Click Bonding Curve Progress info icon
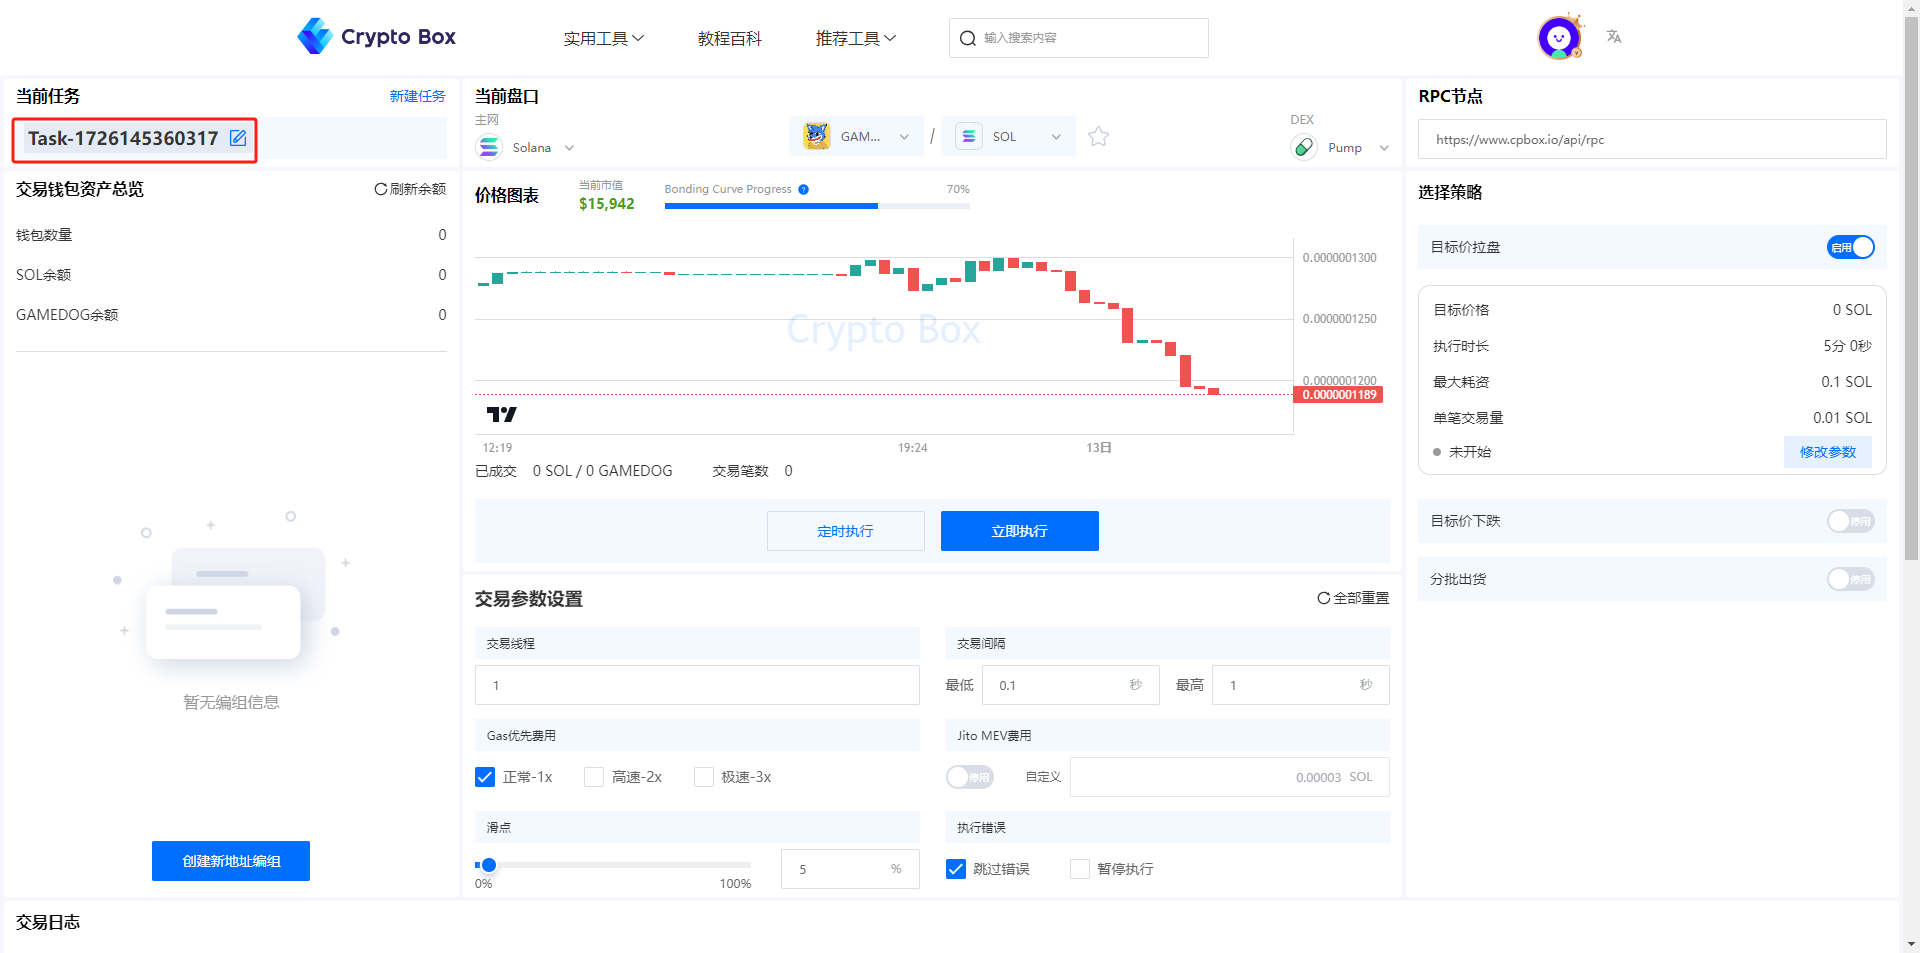The width and height of the screenshot is (1920, 953). click(x=803, y=189)
